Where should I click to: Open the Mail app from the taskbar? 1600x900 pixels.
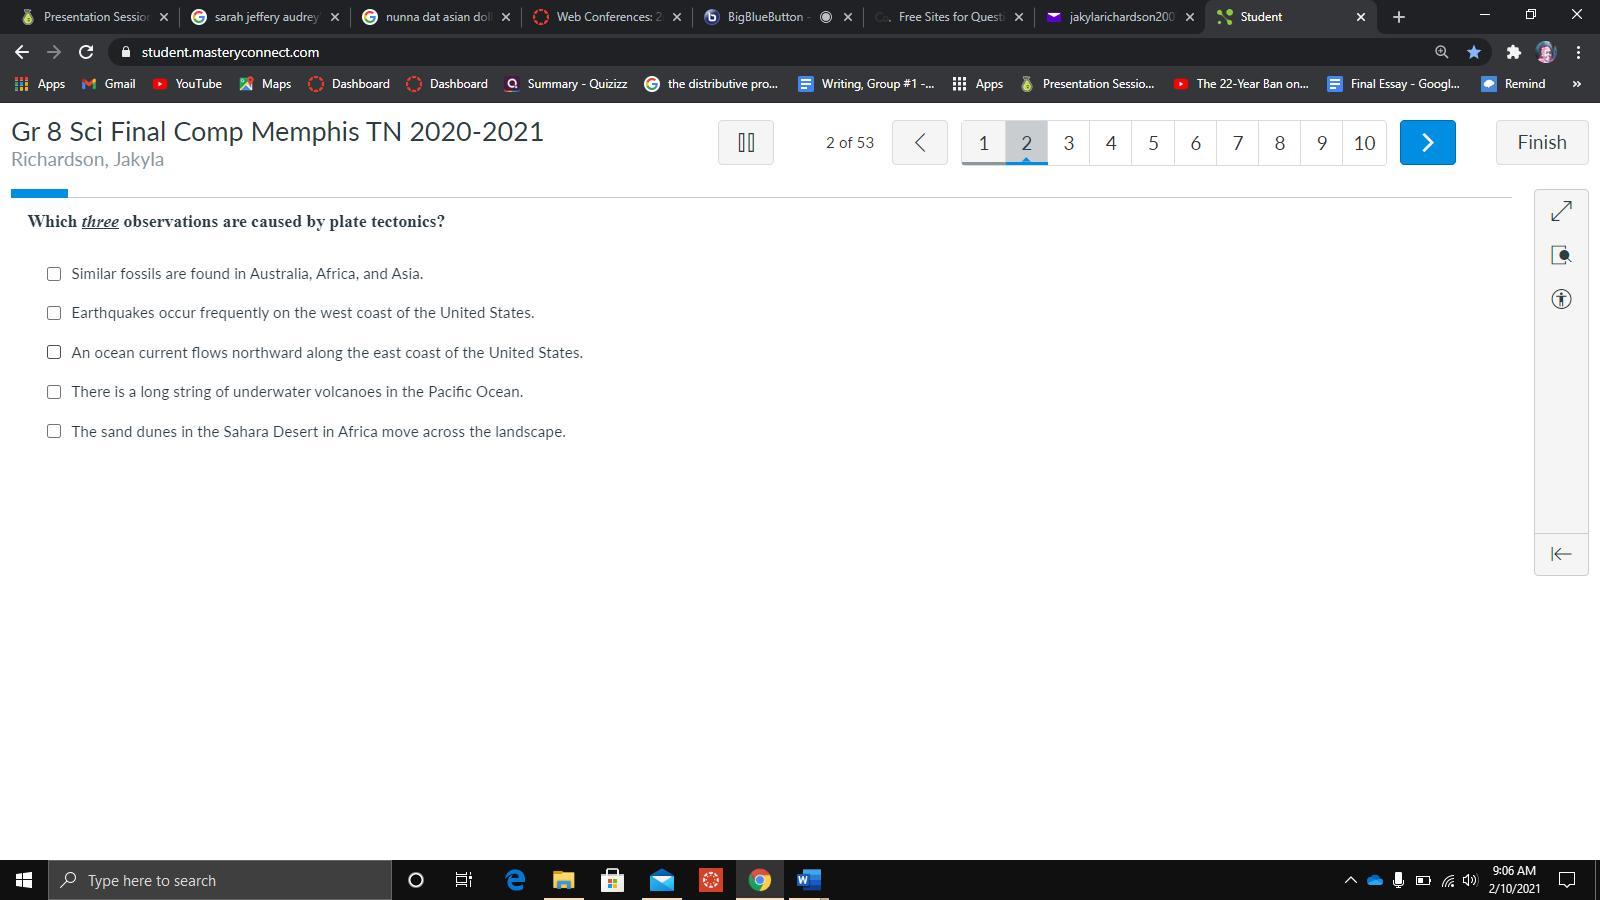[662, 880]
